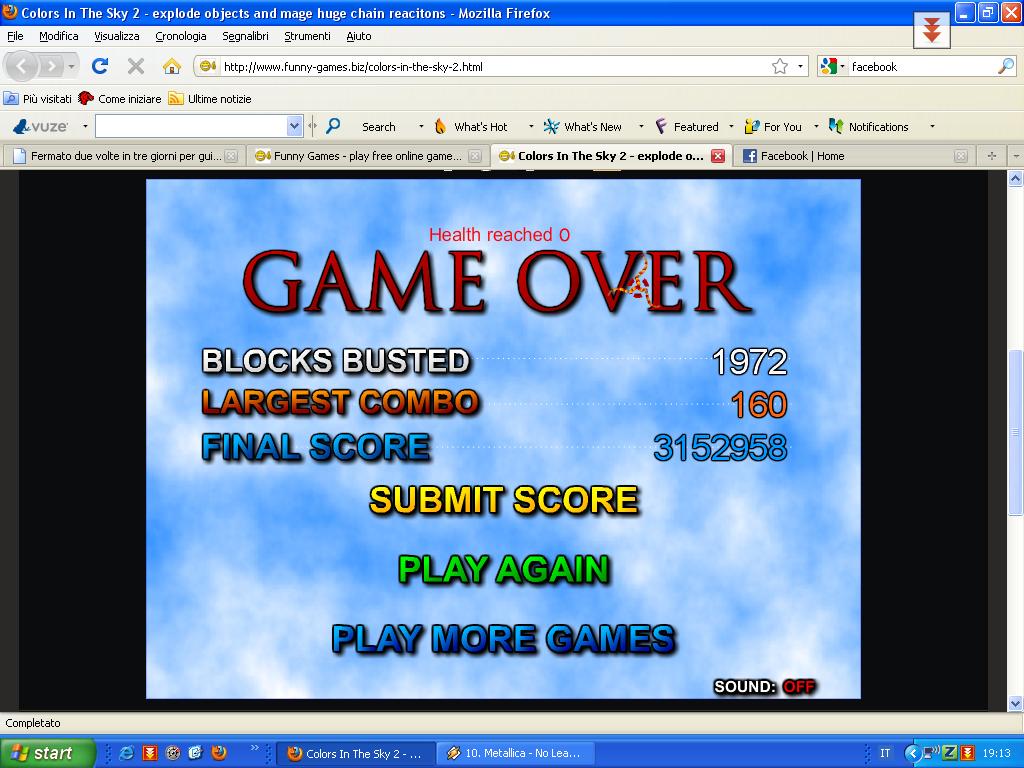Open the Windows start menu

pos(47,753)
